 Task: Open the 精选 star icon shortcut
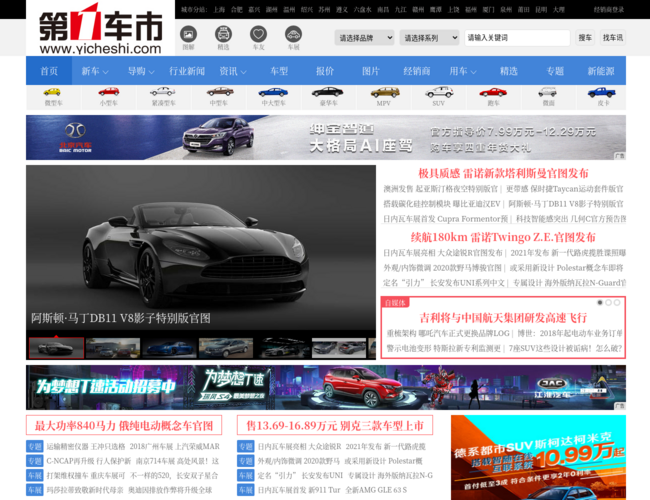pyautogui.click(x=224, y=38)
